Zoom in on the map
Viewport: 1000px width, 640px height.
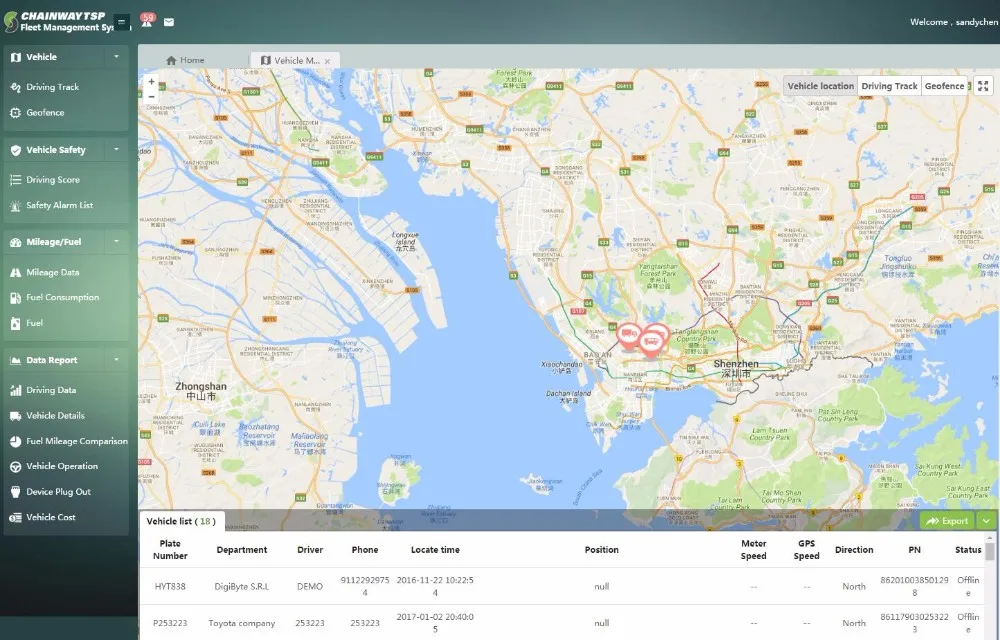tap(151, 82)
